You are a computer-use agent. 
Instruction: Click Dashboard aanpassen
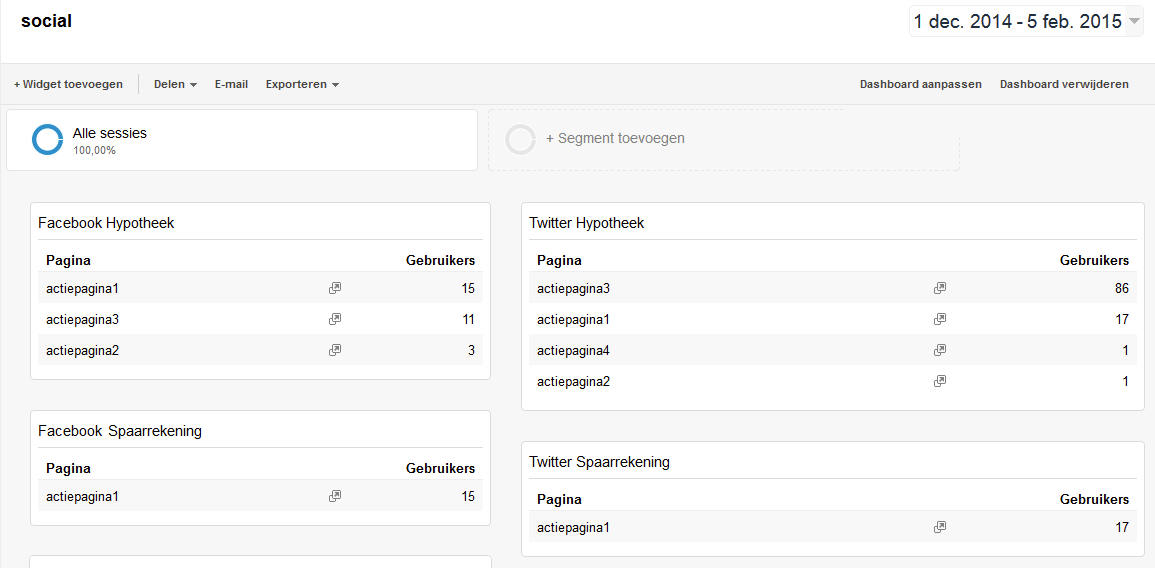coord(920,85)
